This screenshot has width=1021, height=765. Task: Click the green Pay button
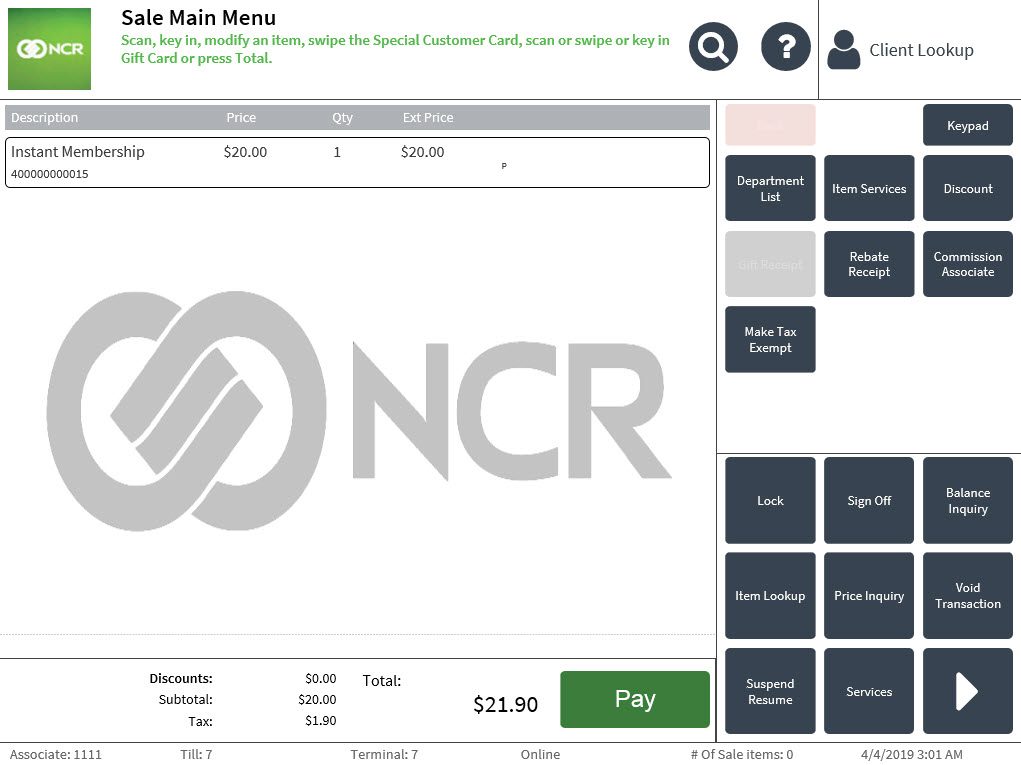click(x=635, y=699)
